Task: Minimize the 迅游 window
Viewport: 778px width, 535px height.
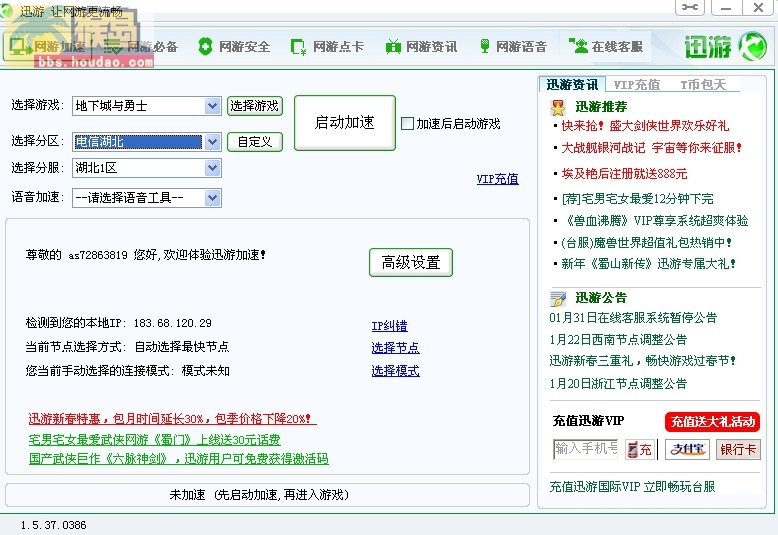Action: click(726, 7)
